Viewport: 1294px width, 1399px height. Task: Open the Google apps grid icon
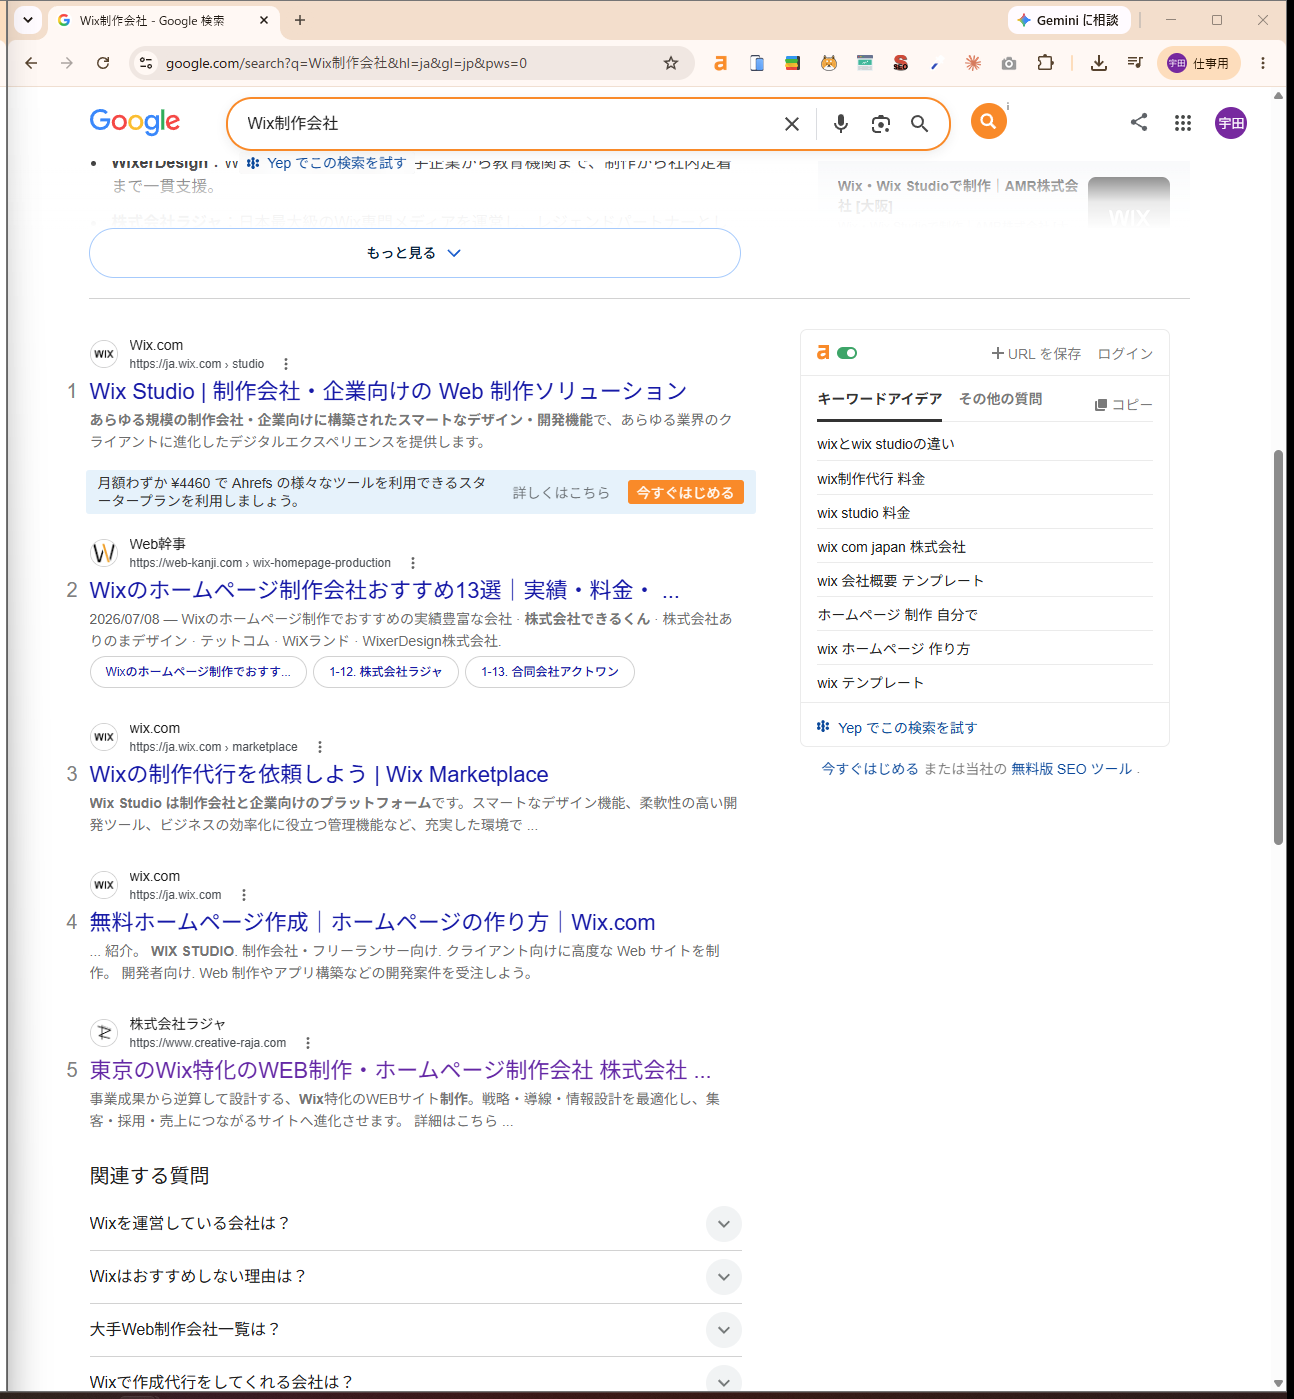1183,123
